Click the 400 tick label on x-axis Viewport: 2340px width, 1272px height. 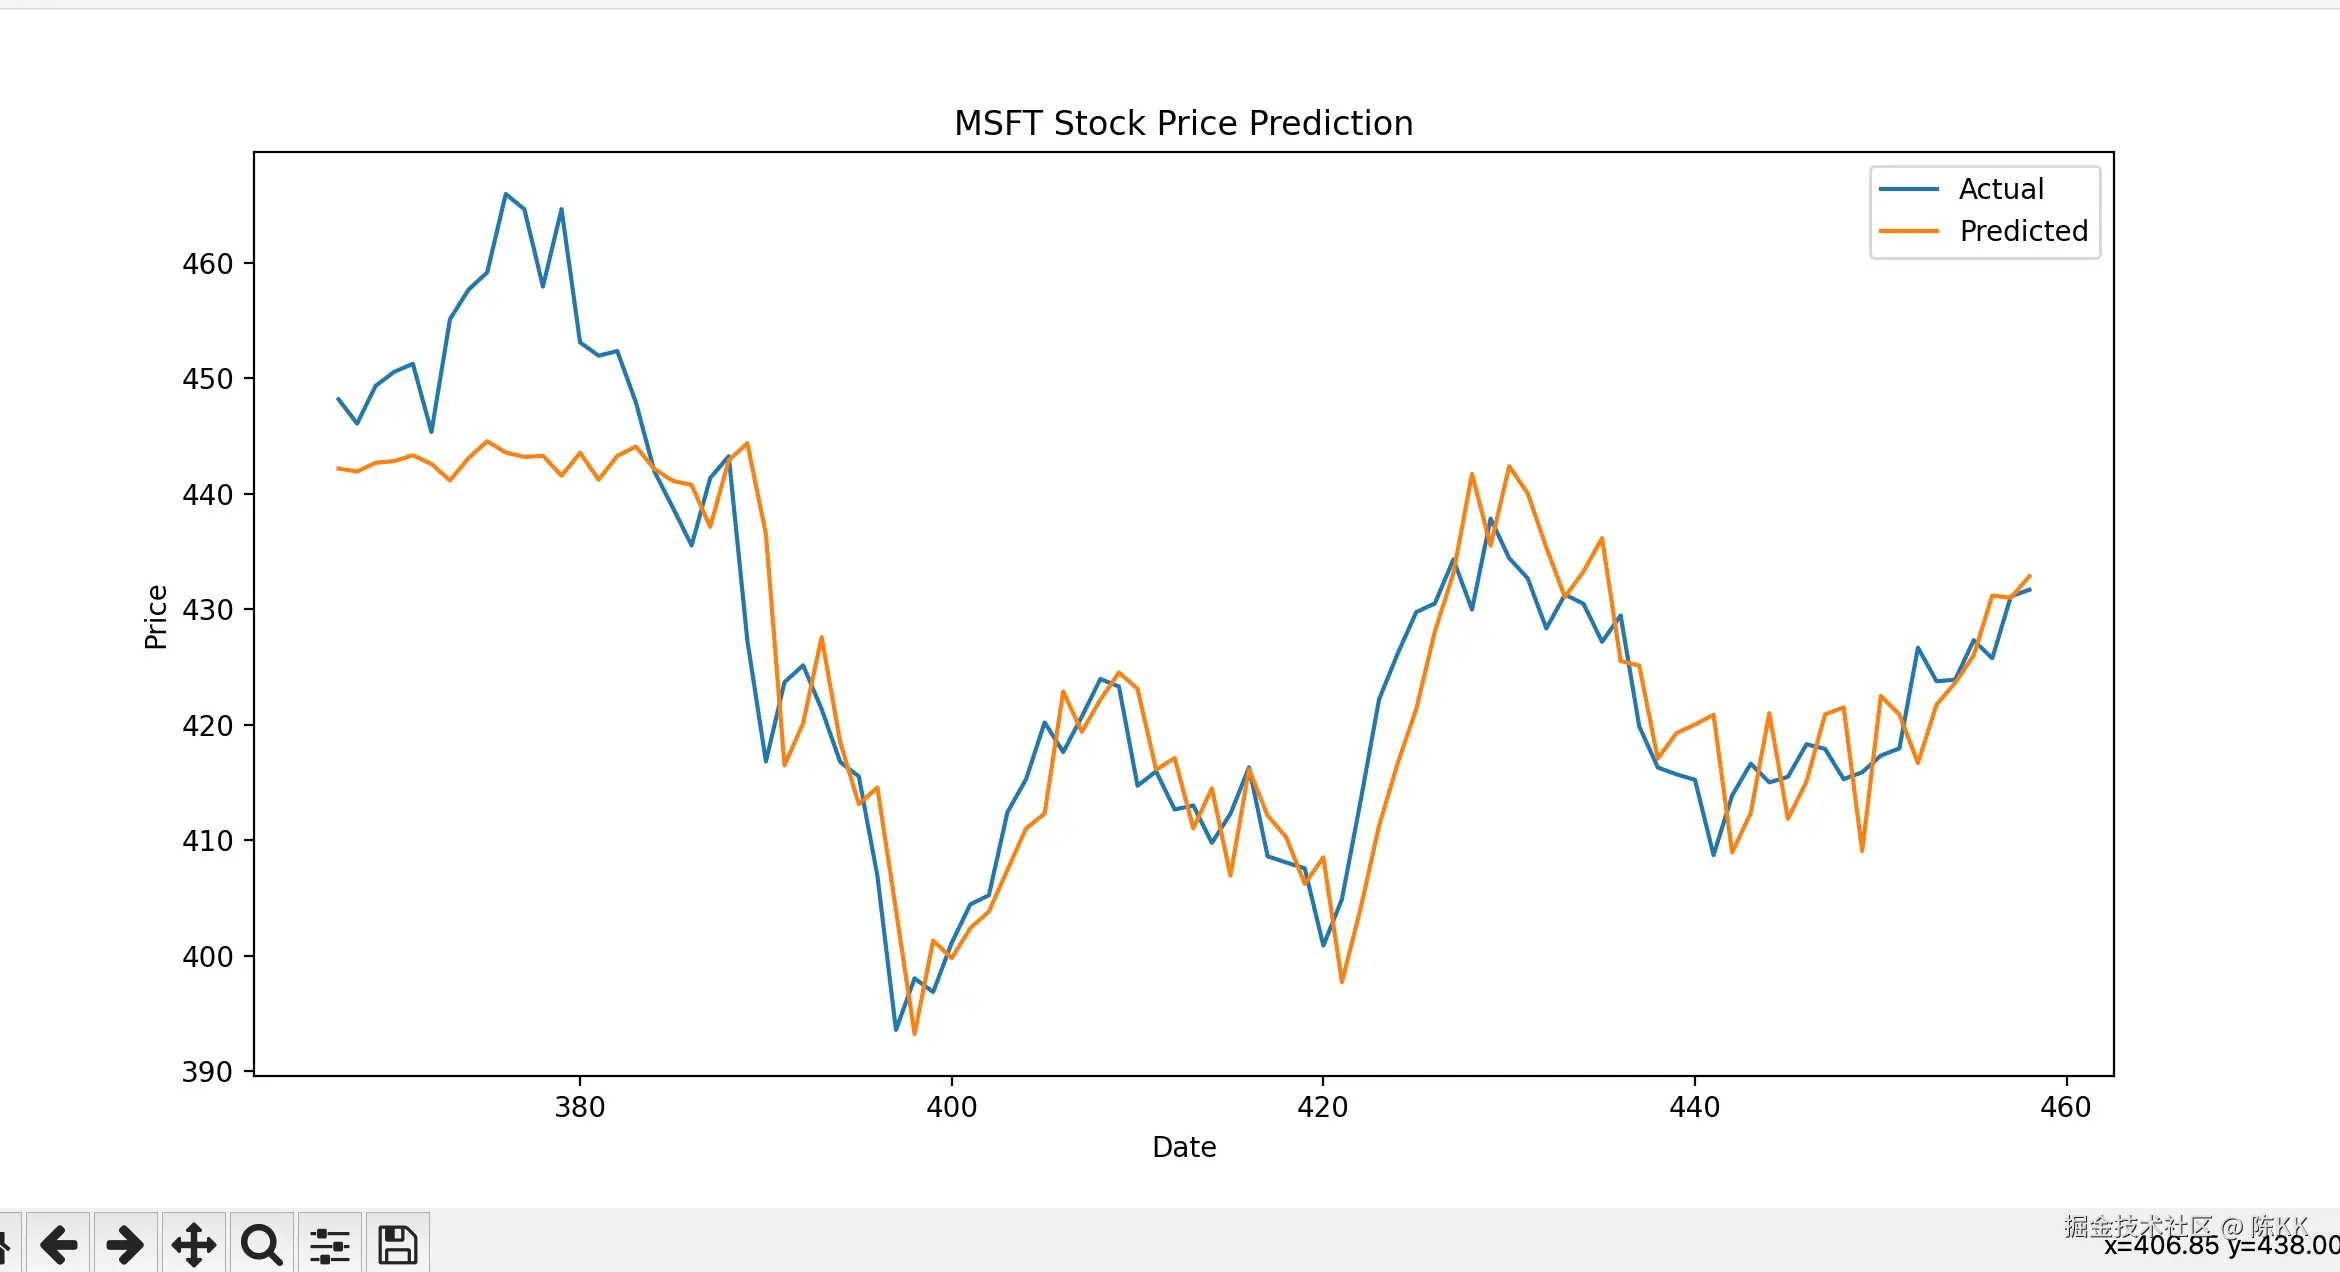coord(951,1107)
